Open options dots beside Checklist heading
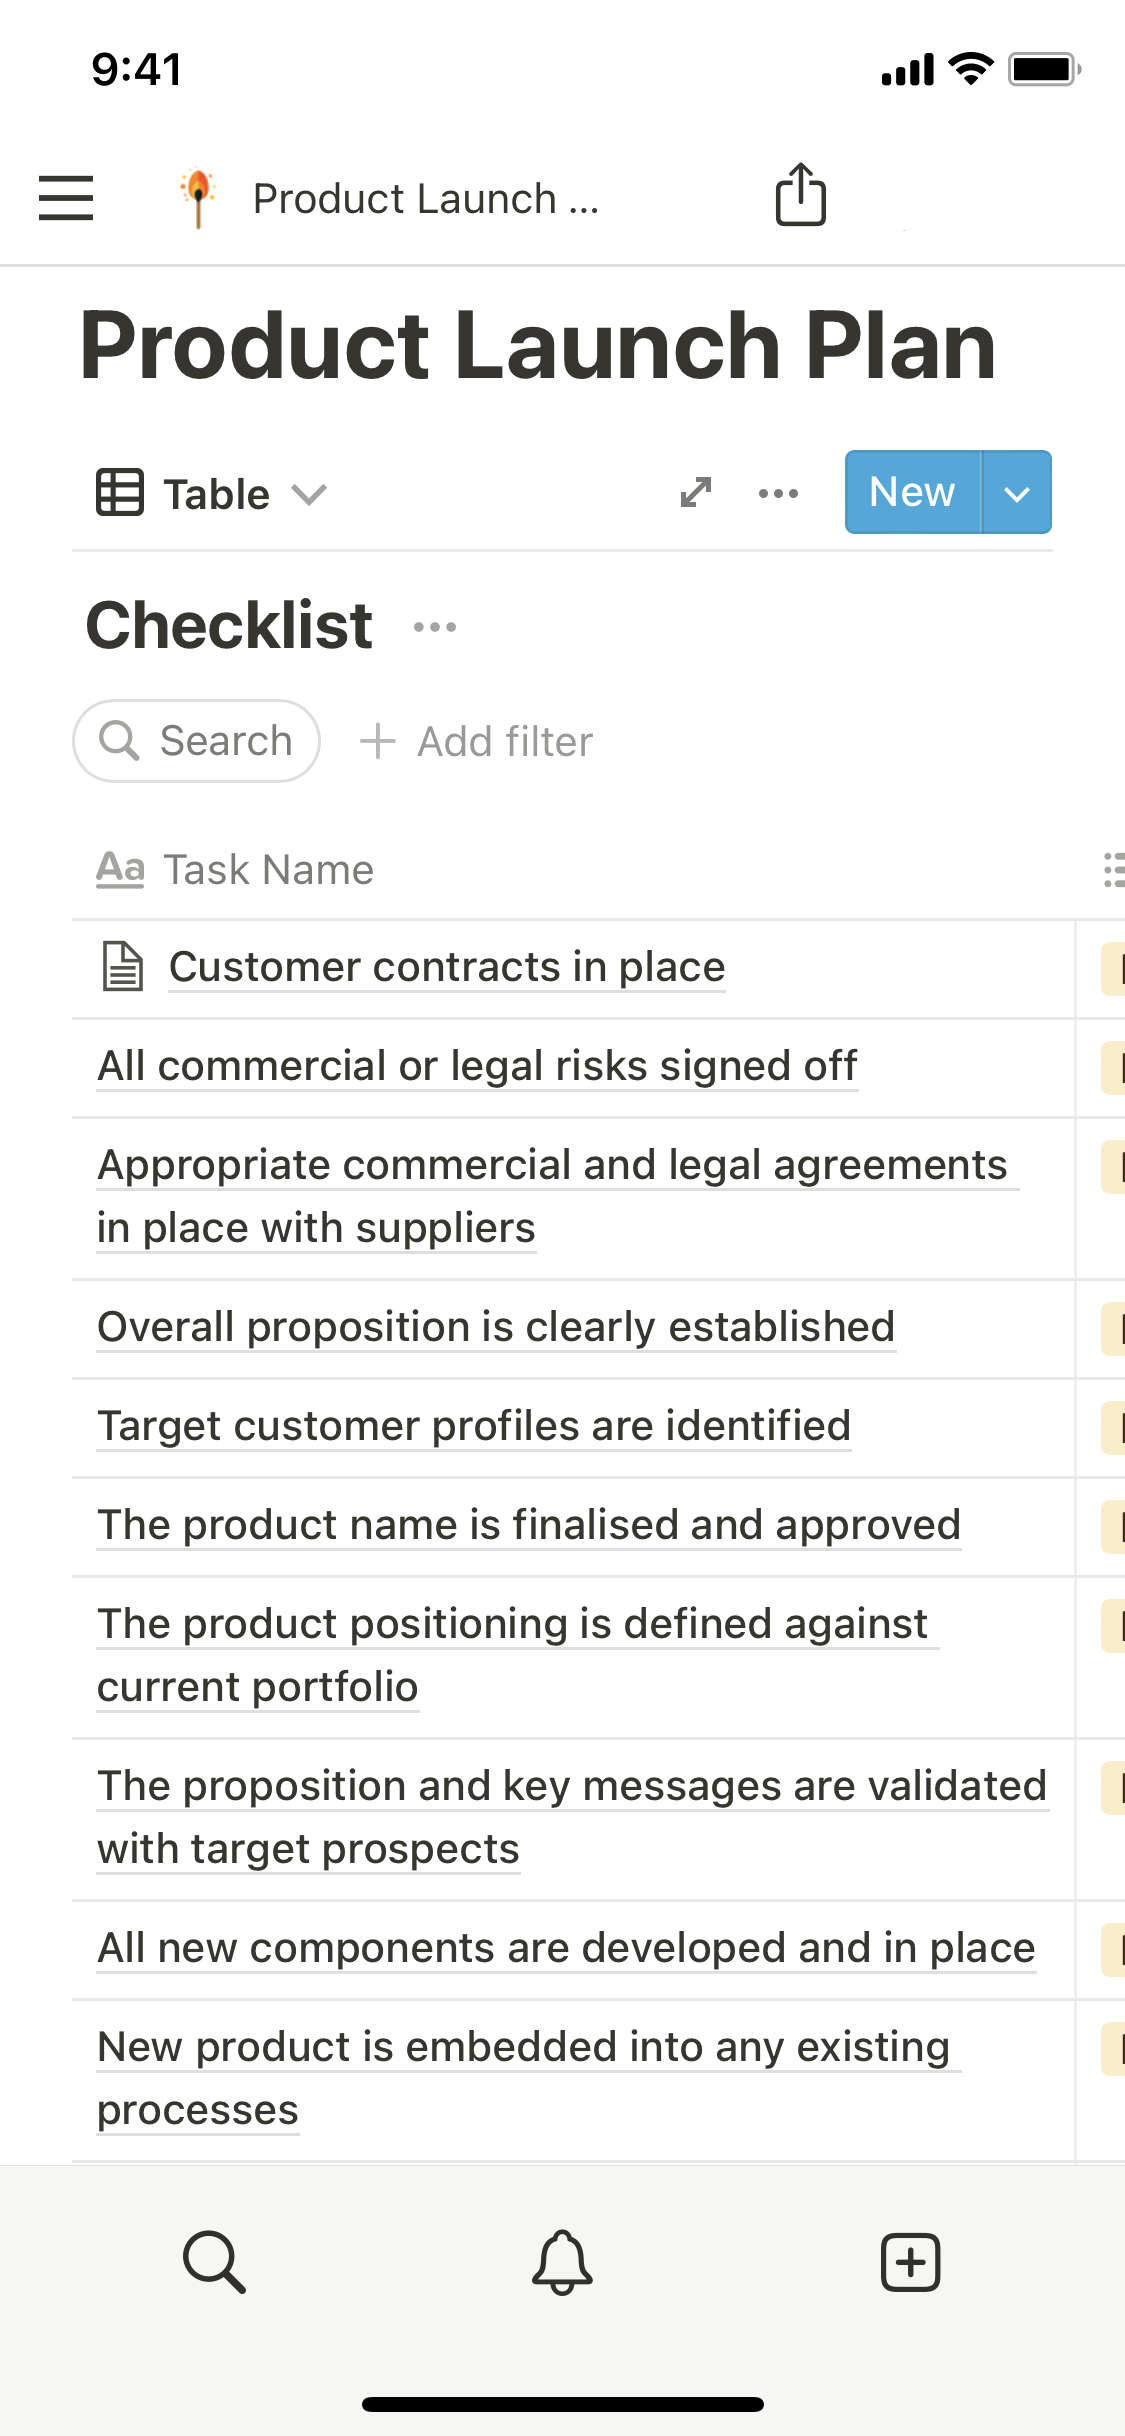Screen dimensions: 1125x2436 (435, 627)
